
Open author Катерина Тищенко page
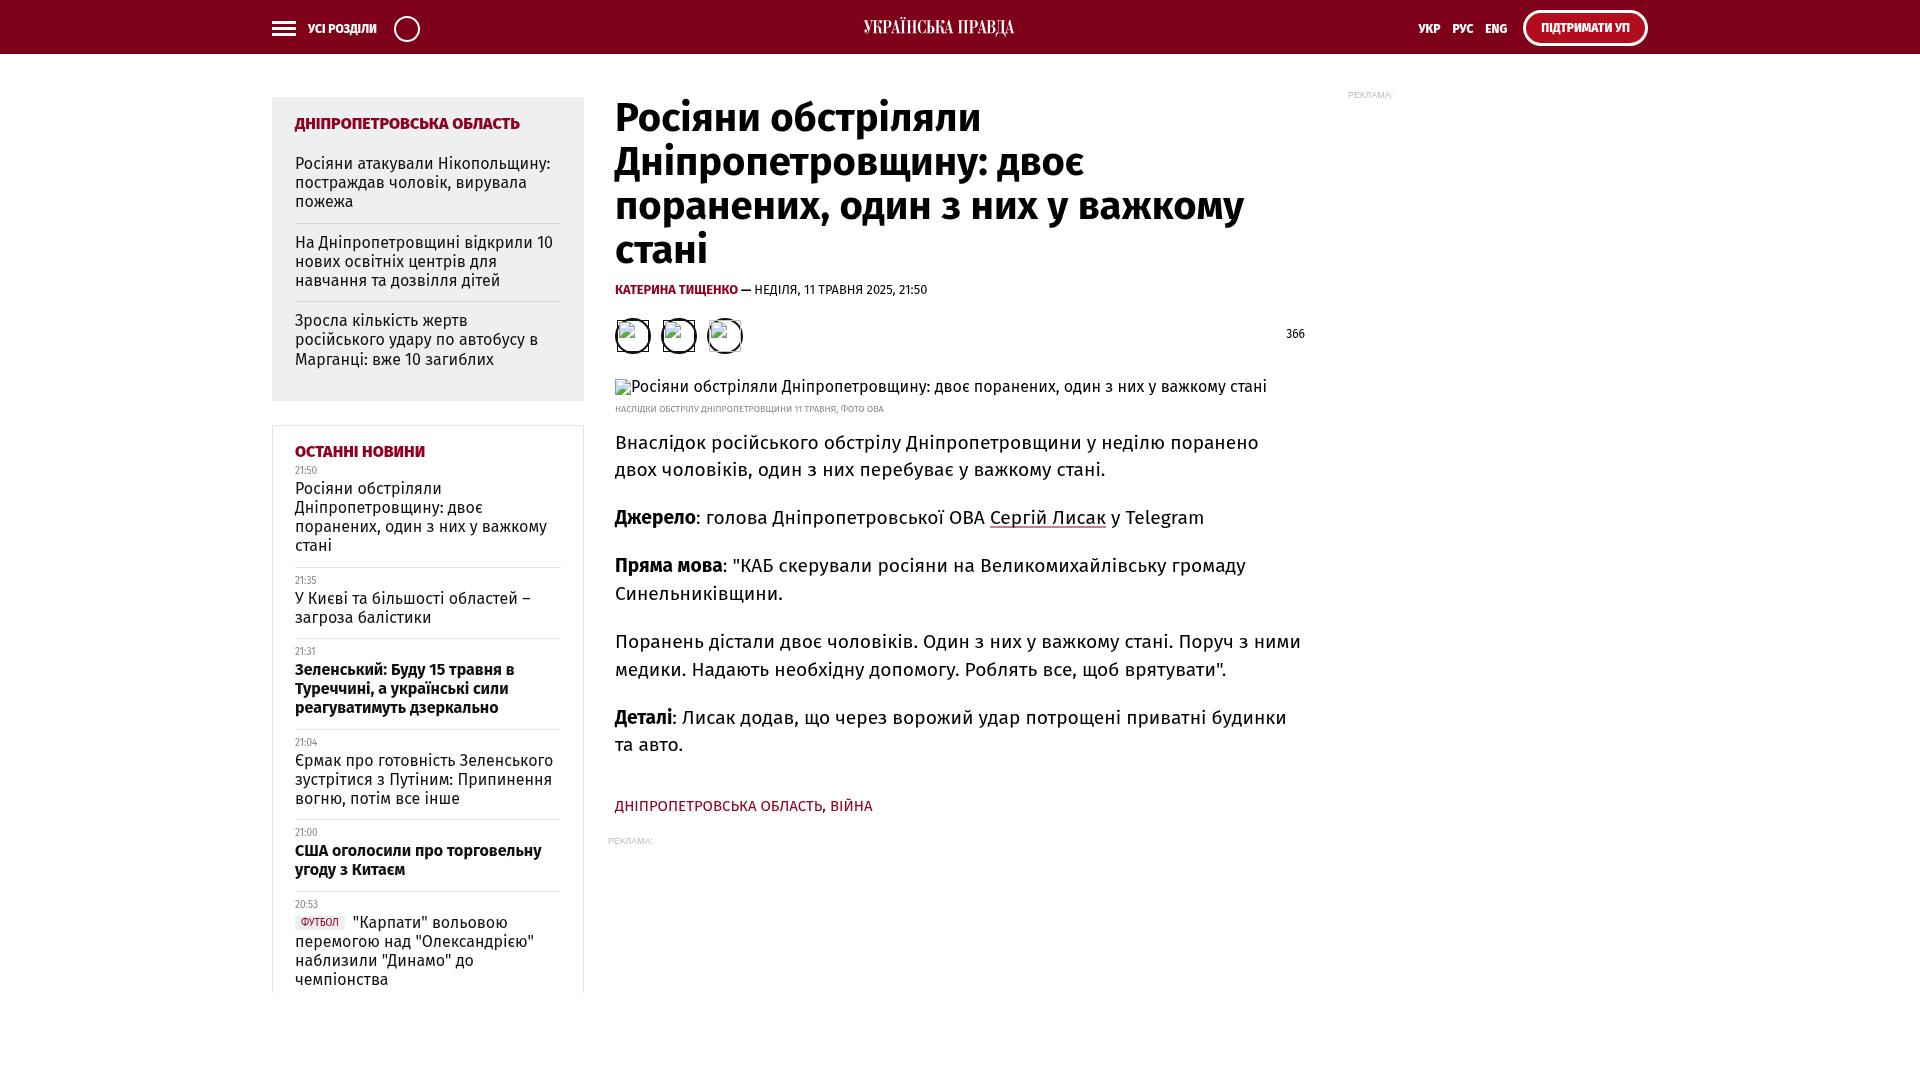[676, 290]
